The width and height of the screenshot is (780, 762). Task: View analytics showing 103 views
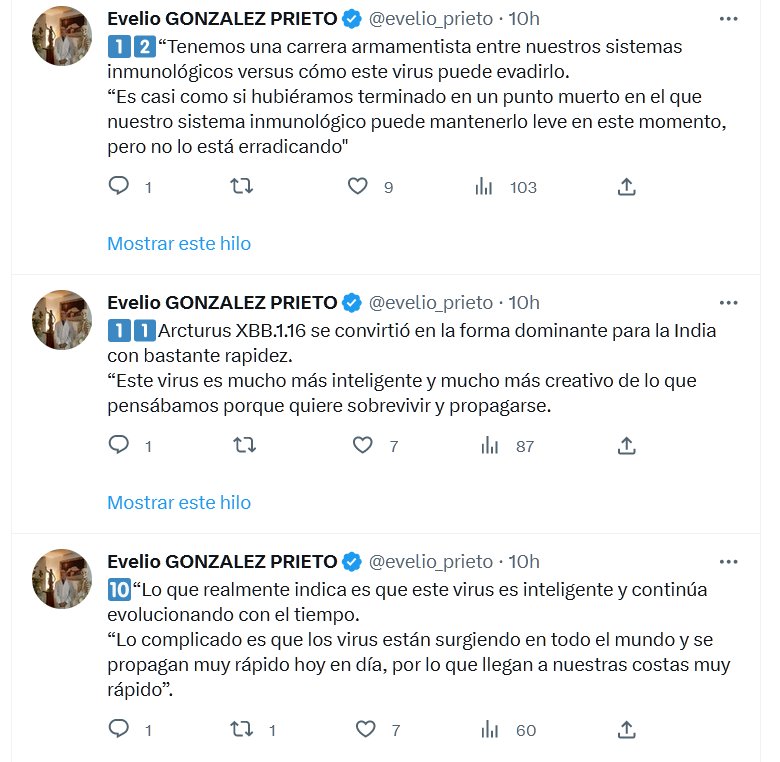[x=485, y=186]
